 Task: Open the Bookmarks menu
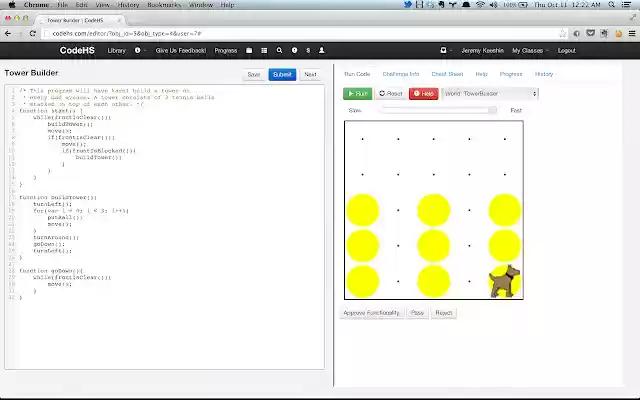tap(164, 5)
